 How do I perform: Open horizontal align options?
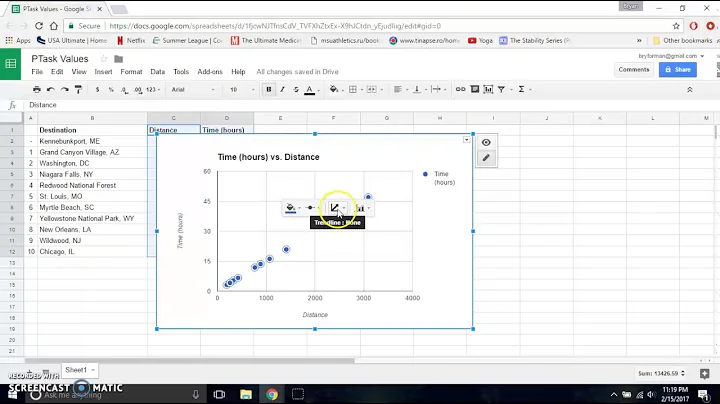400,90
